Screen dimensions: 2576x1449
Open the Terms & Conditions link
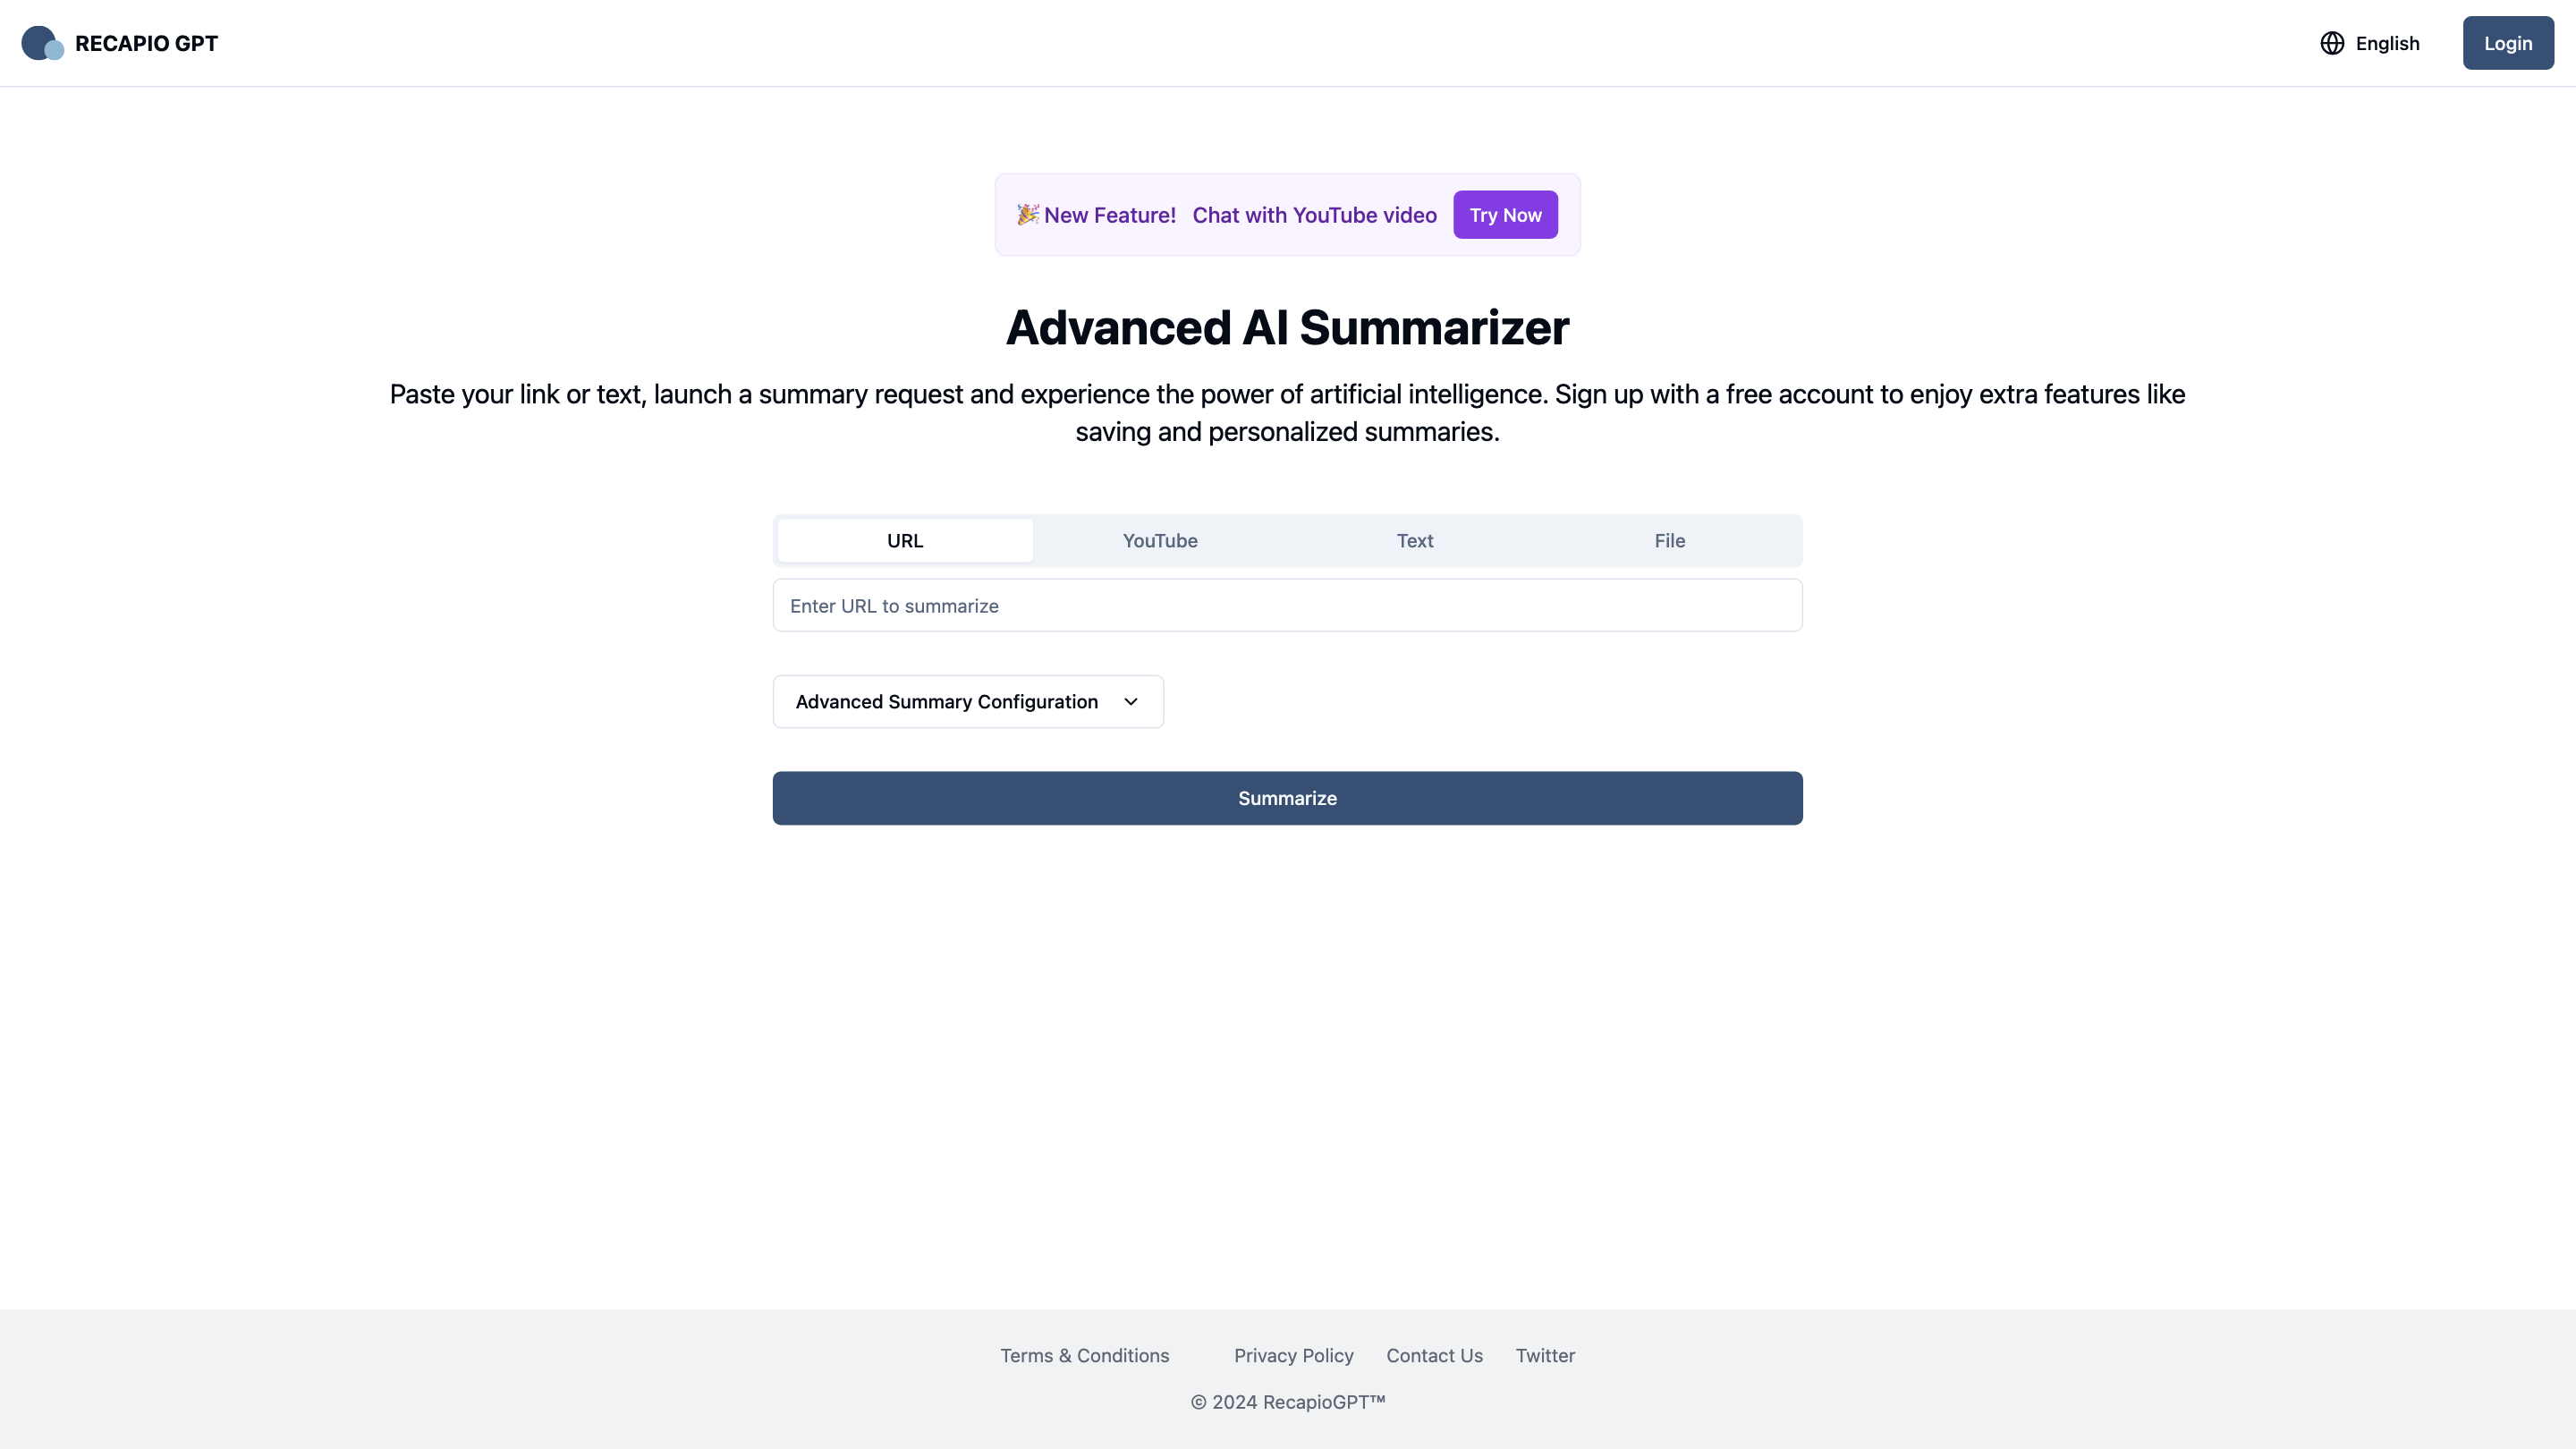[x=1084, y=1356]
